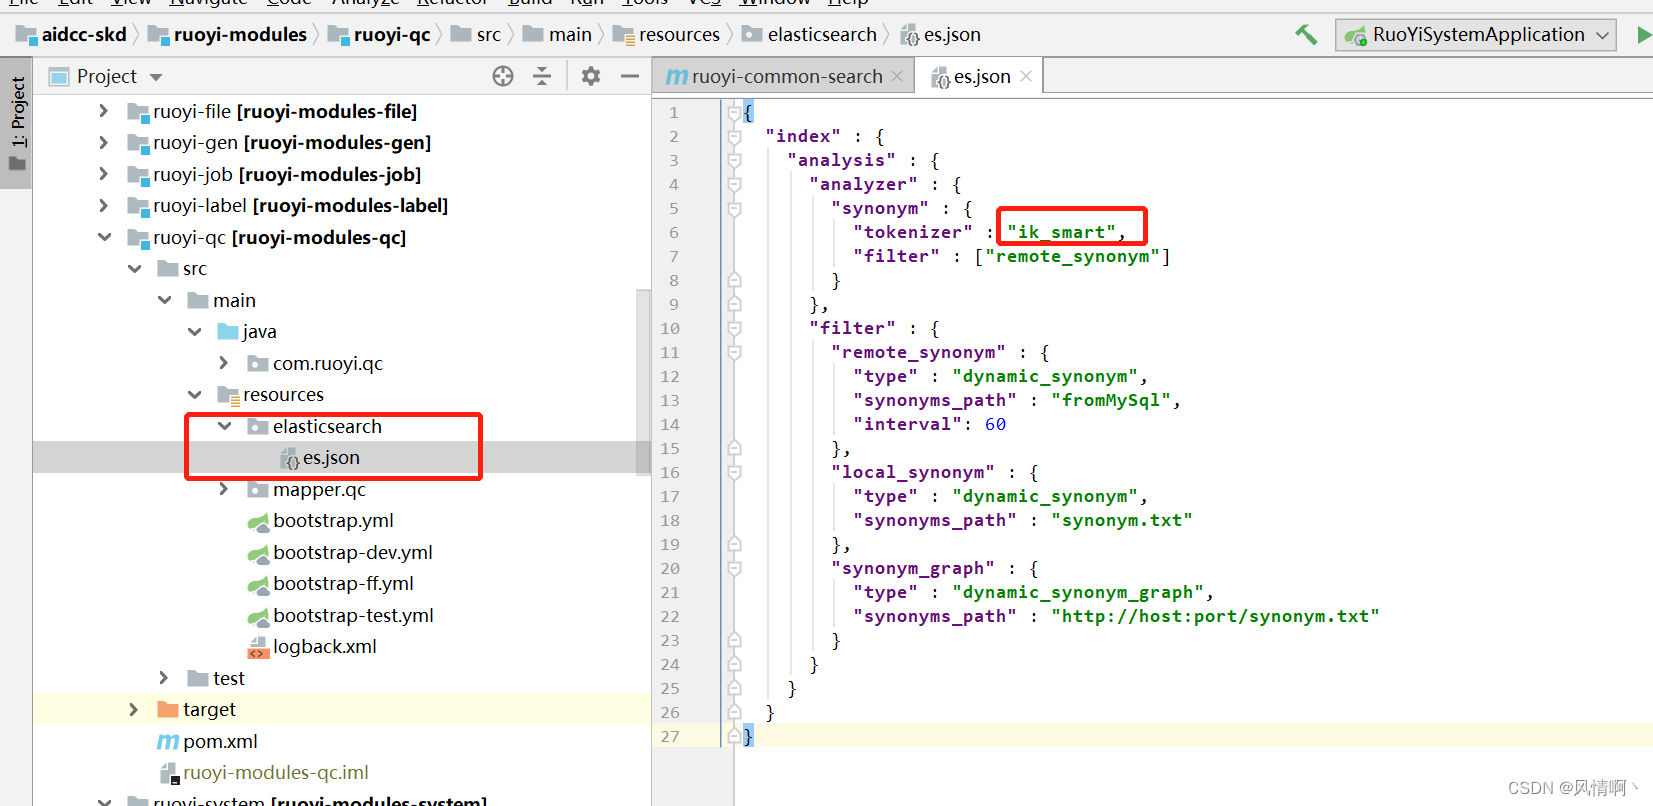Open the Project view dropdown arrow
Viewport: 1653px width, 806px height.
click(x=156, y=77)
